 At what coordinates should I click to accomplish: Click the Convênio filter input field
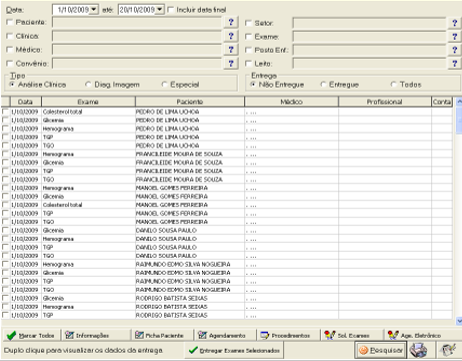coord(137,63)
